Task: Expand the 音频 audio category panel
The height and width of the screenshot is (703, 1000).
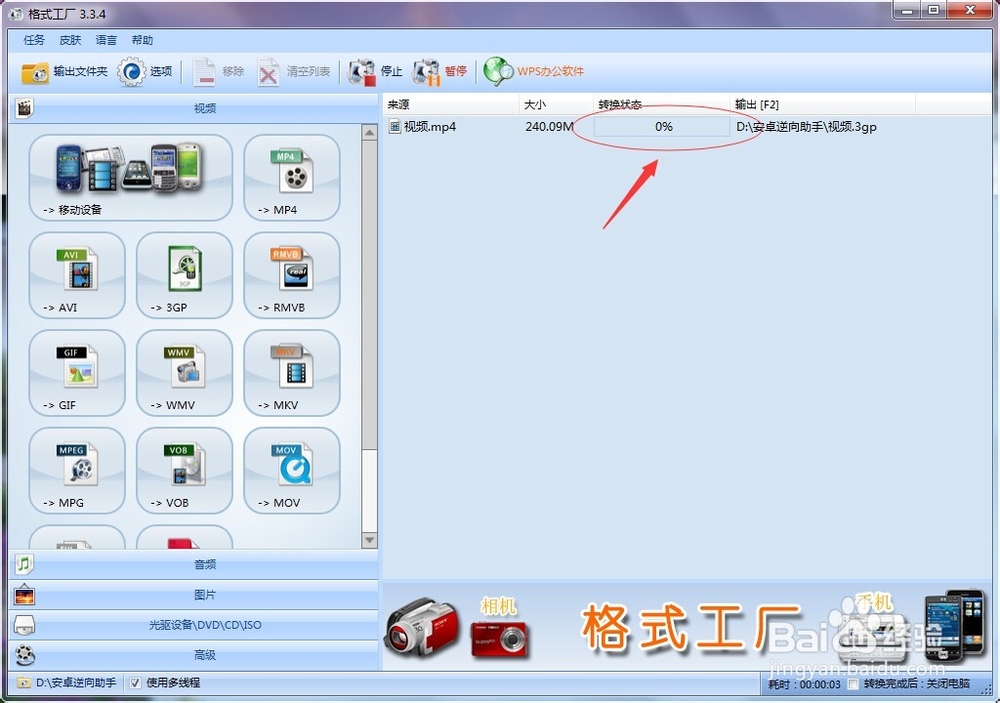Action: point(194,565)
